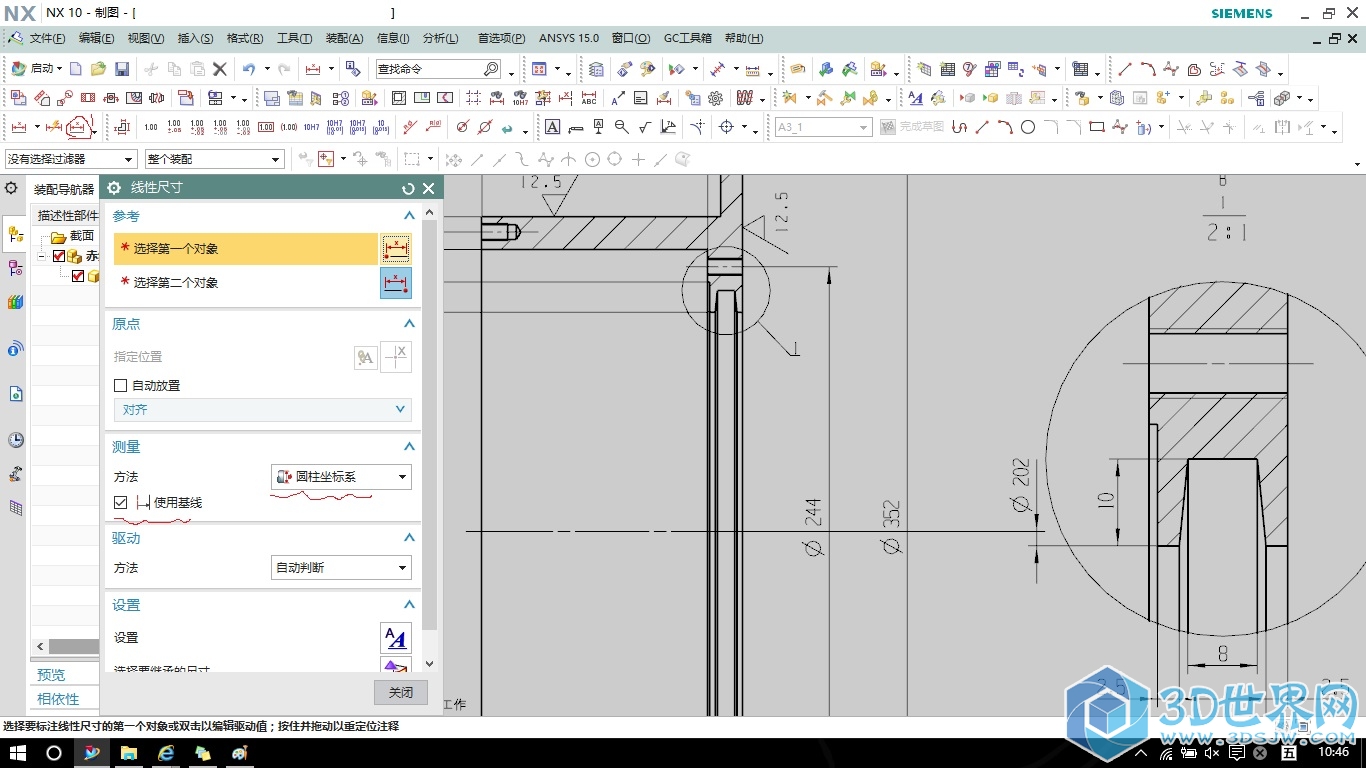Collapse the 设置 section

click(x=409, y=605)
